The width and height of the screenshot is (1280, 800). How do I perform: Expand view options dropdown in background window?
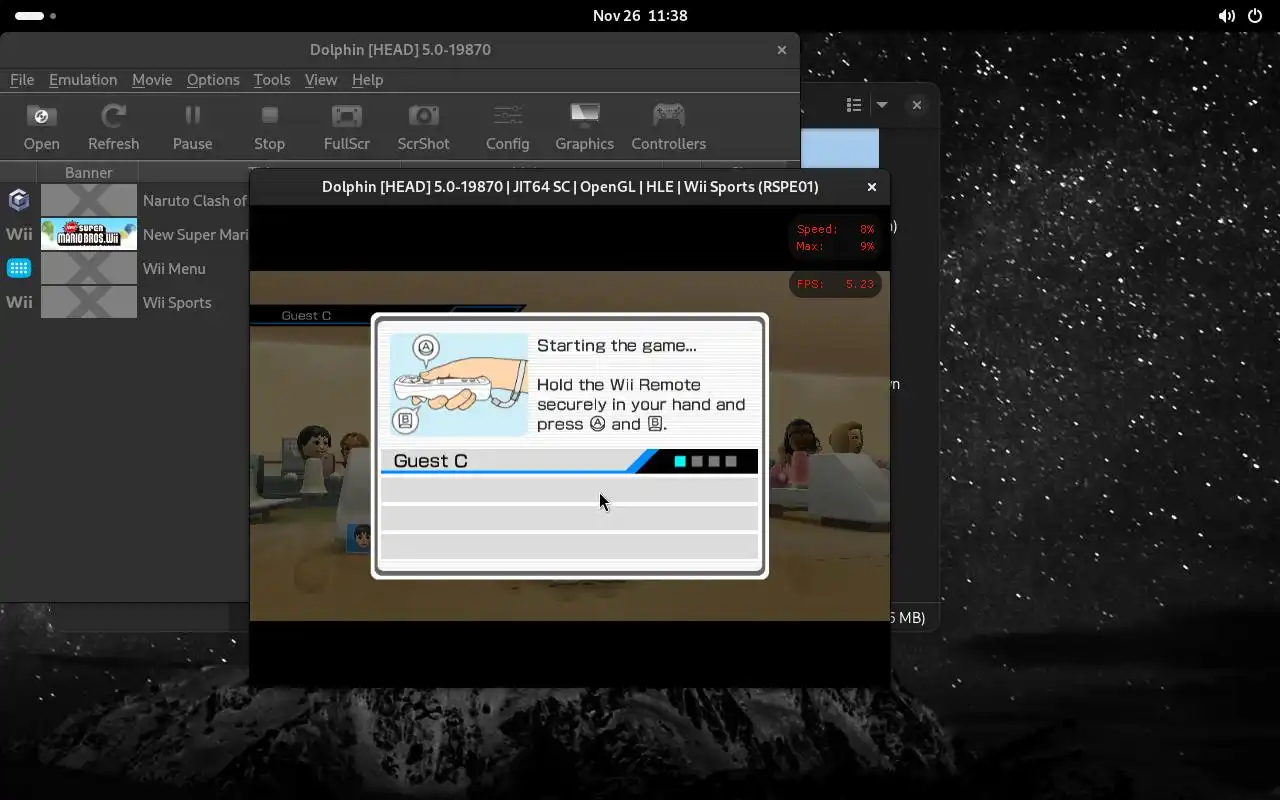[x=882, y=105]
